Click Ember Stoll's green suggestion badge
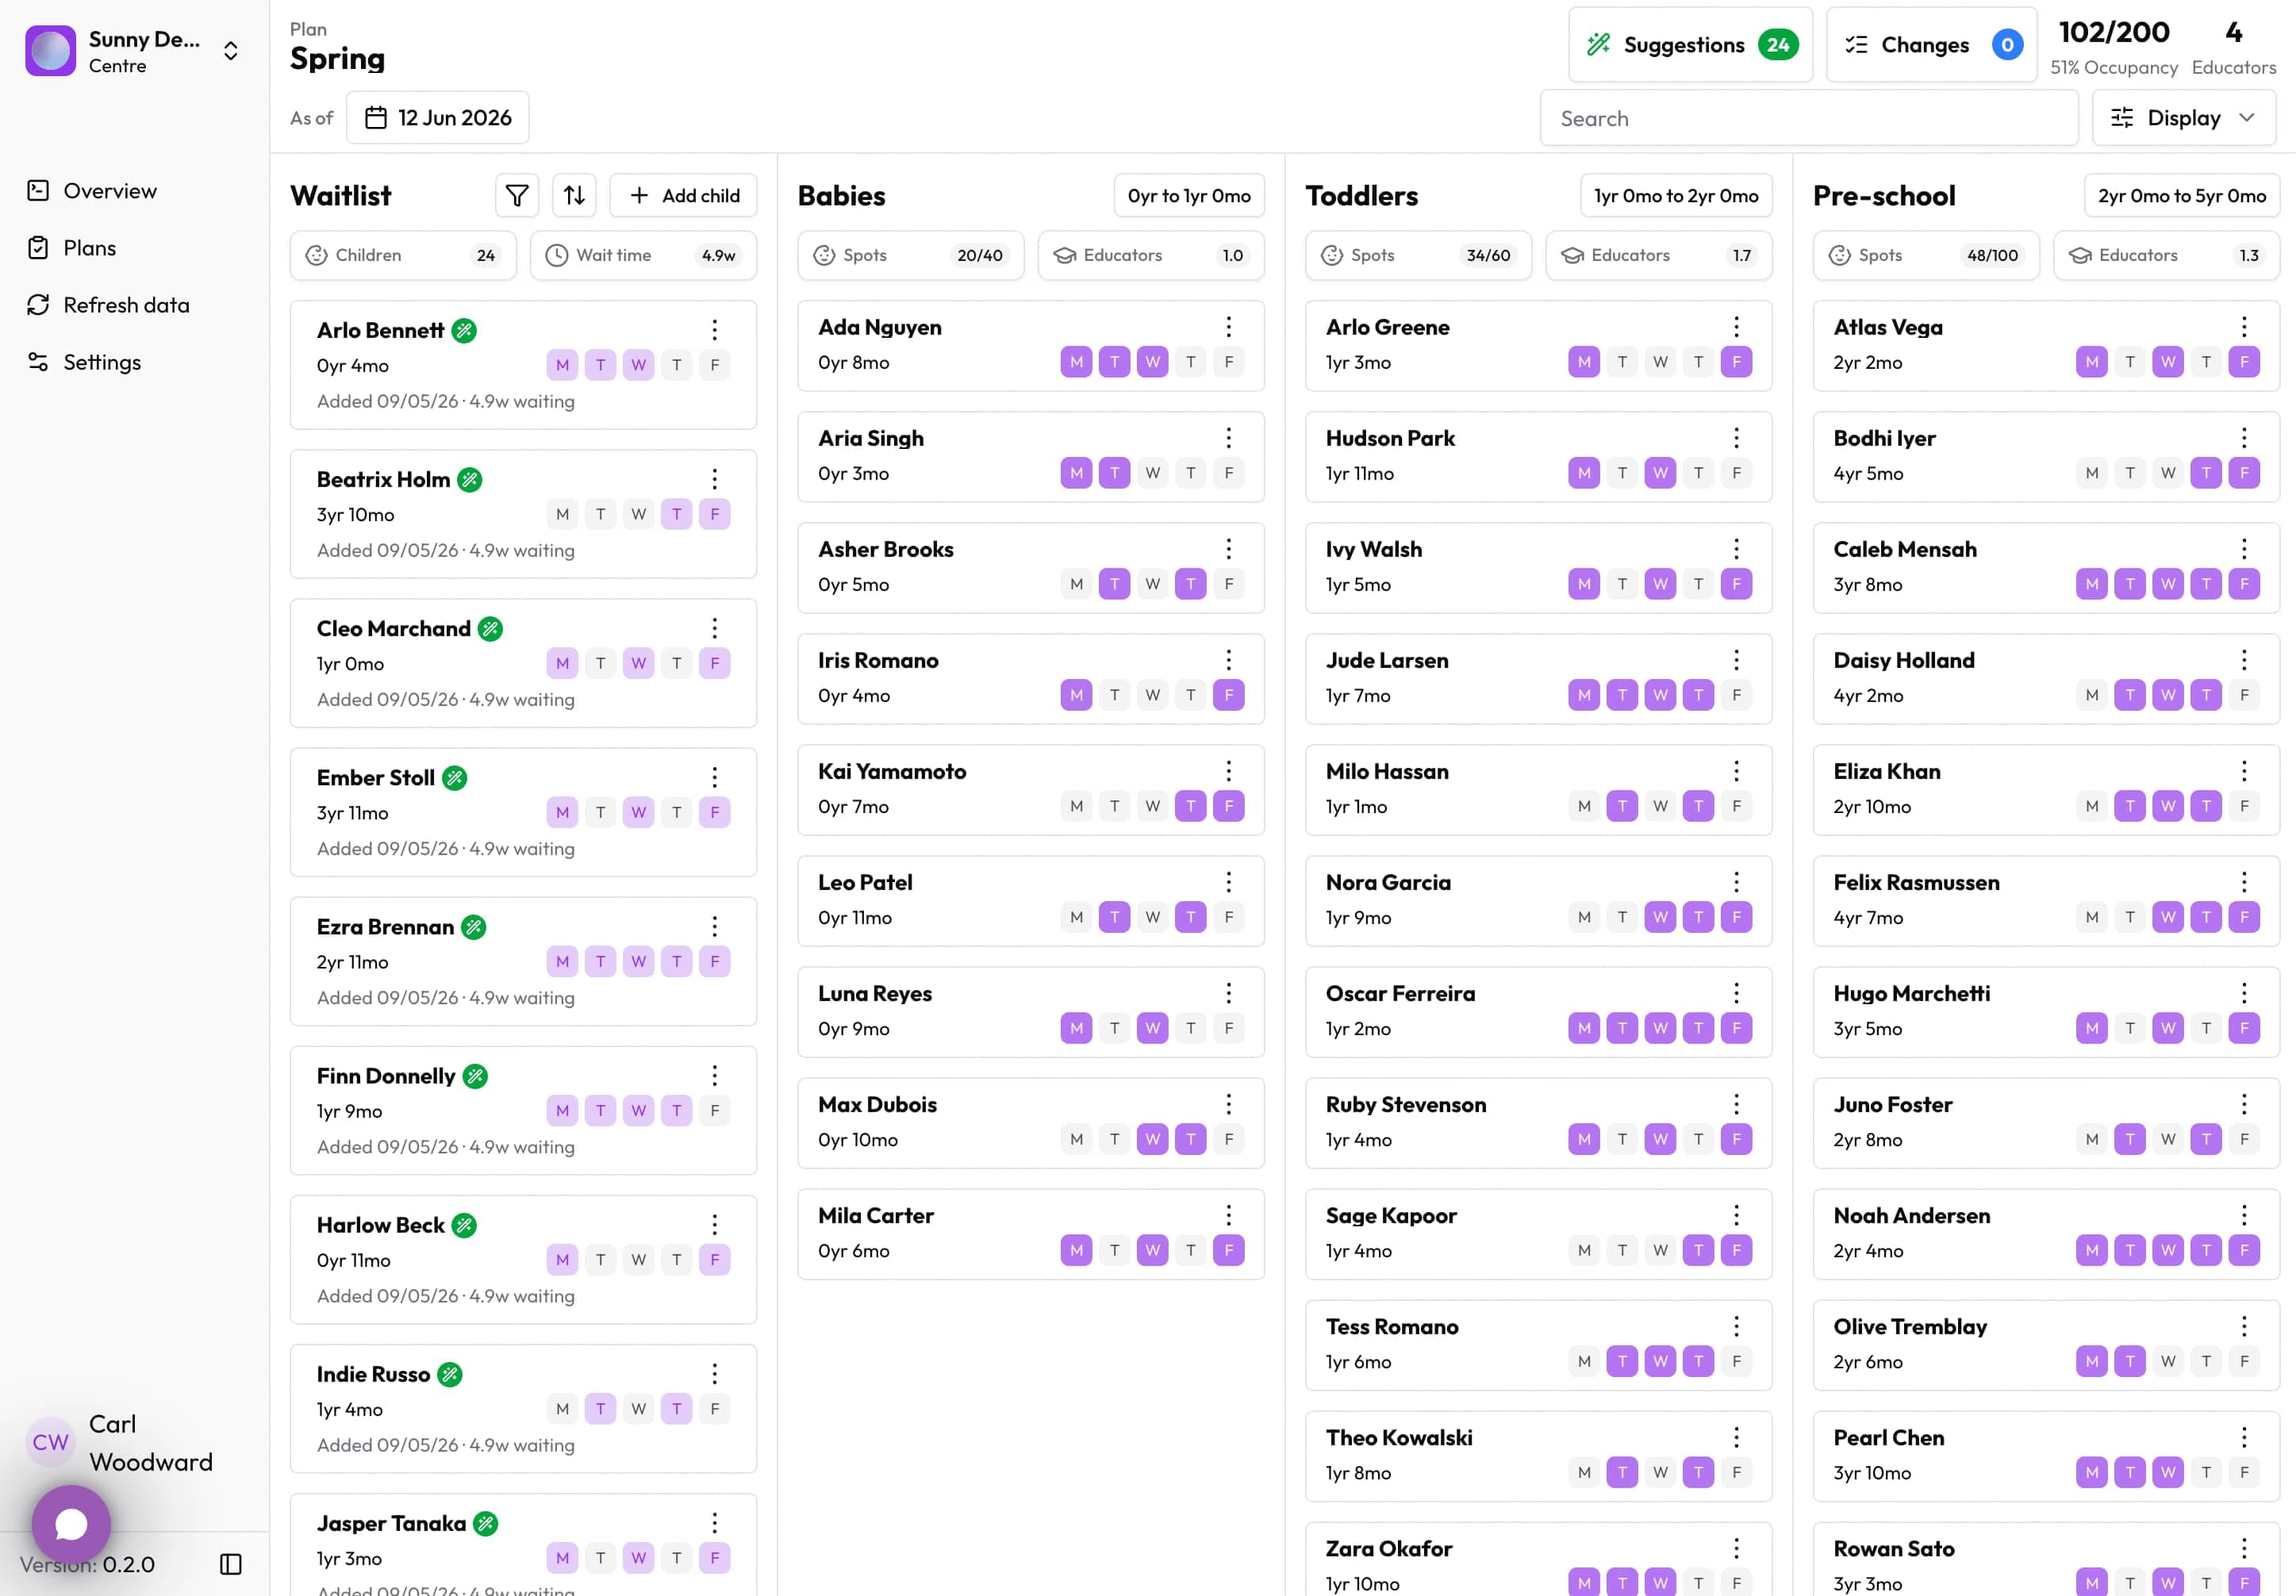The height and width of the screenshot is (1596, 2296). click(x=455, y=778)
